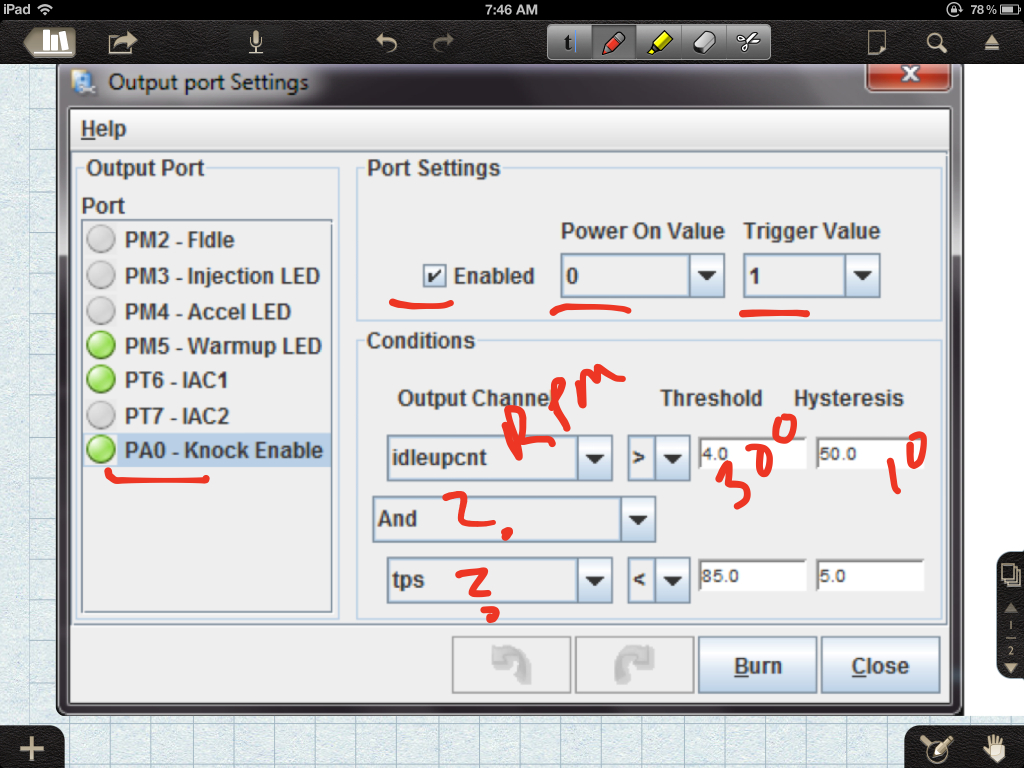Click the threshold field showing 85.0
1024x768 pixels.
(x=752, y=575)
